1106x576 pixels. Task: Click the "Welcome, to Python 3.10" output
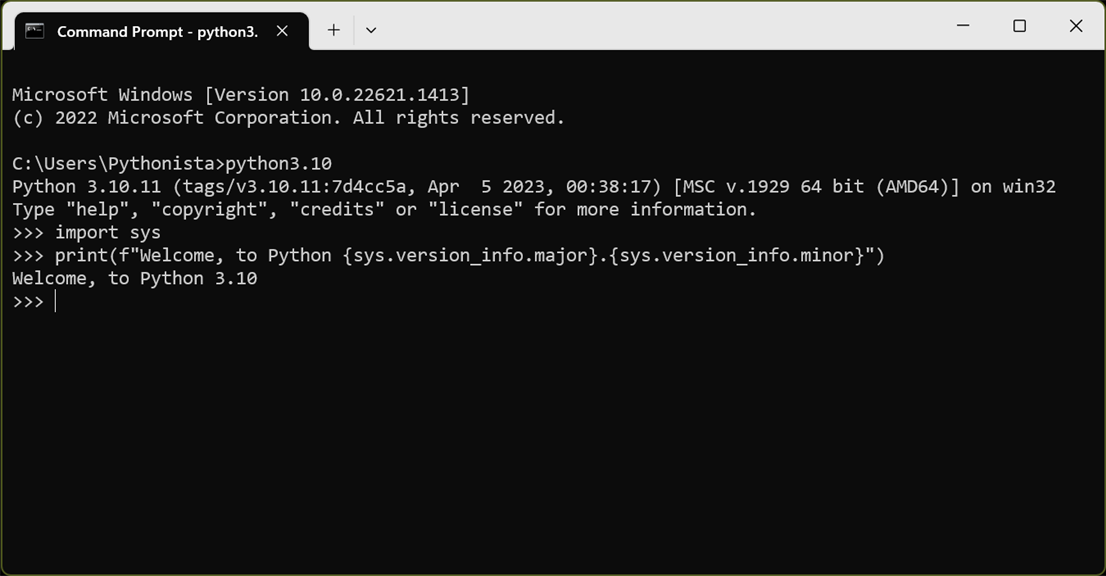click(135, 279)
